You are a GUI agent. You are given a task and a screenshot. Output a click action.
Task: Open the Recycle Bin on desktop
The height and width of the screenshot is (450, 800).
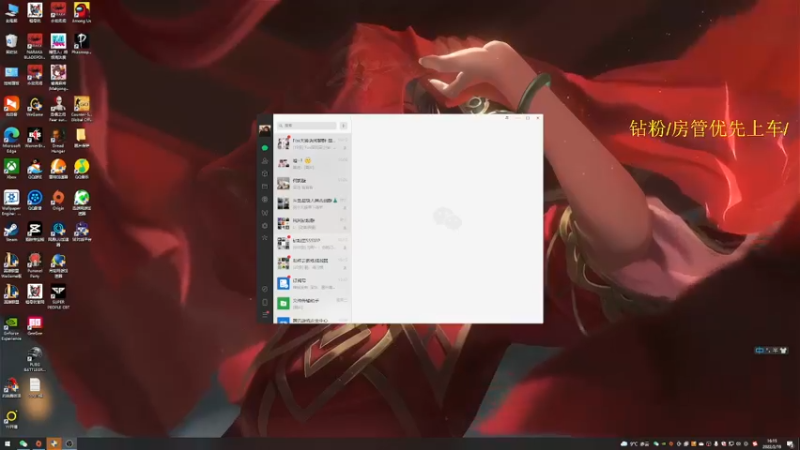point(11,43)
